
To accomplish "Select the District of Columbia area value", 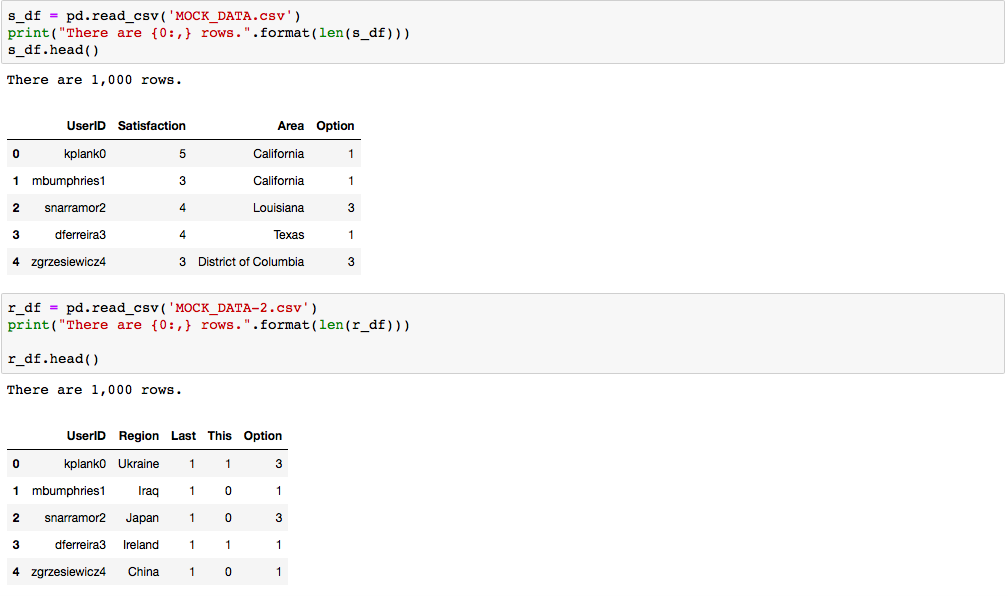I will (251, 261).
